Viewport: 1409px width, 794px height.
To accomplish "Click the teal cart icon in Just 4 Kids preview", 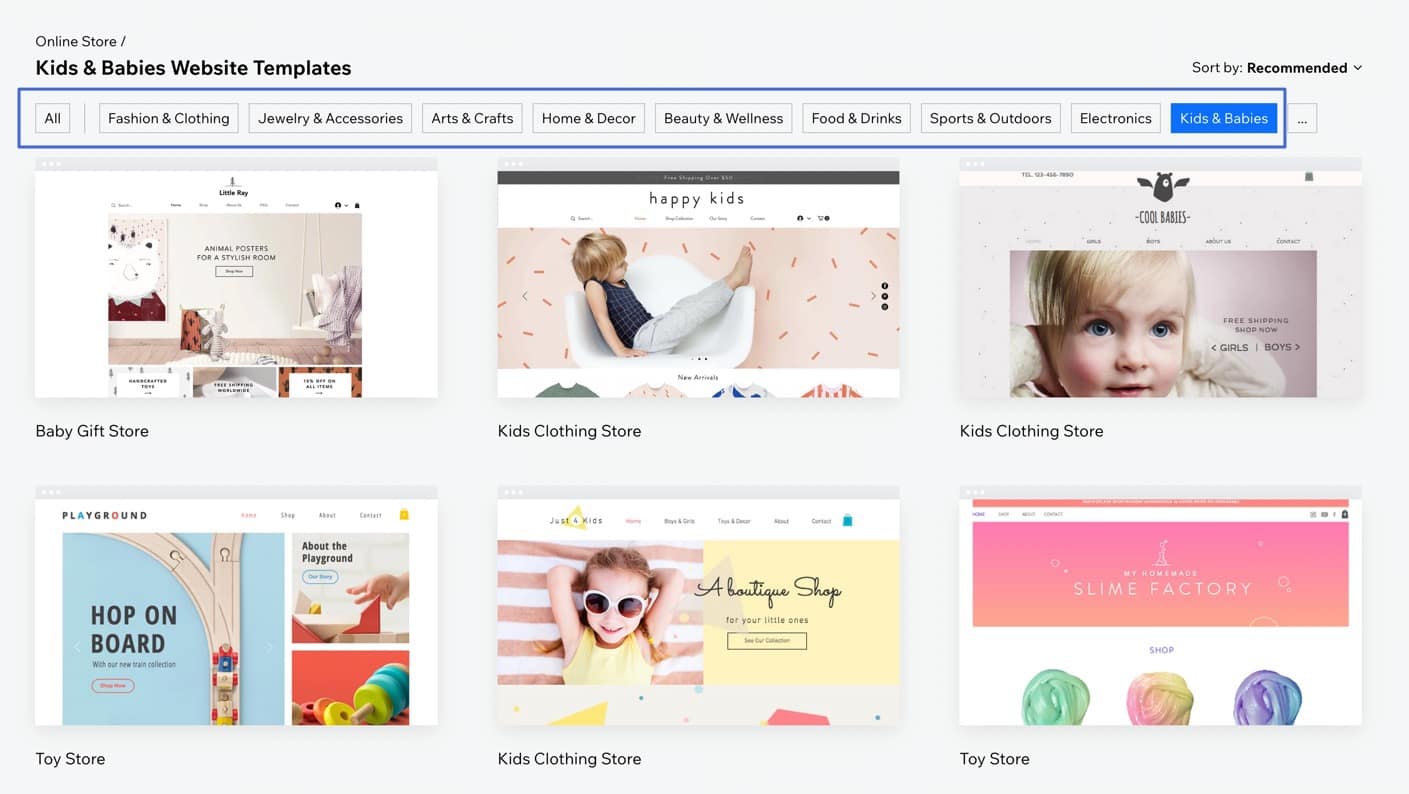I will pos(847,521).
